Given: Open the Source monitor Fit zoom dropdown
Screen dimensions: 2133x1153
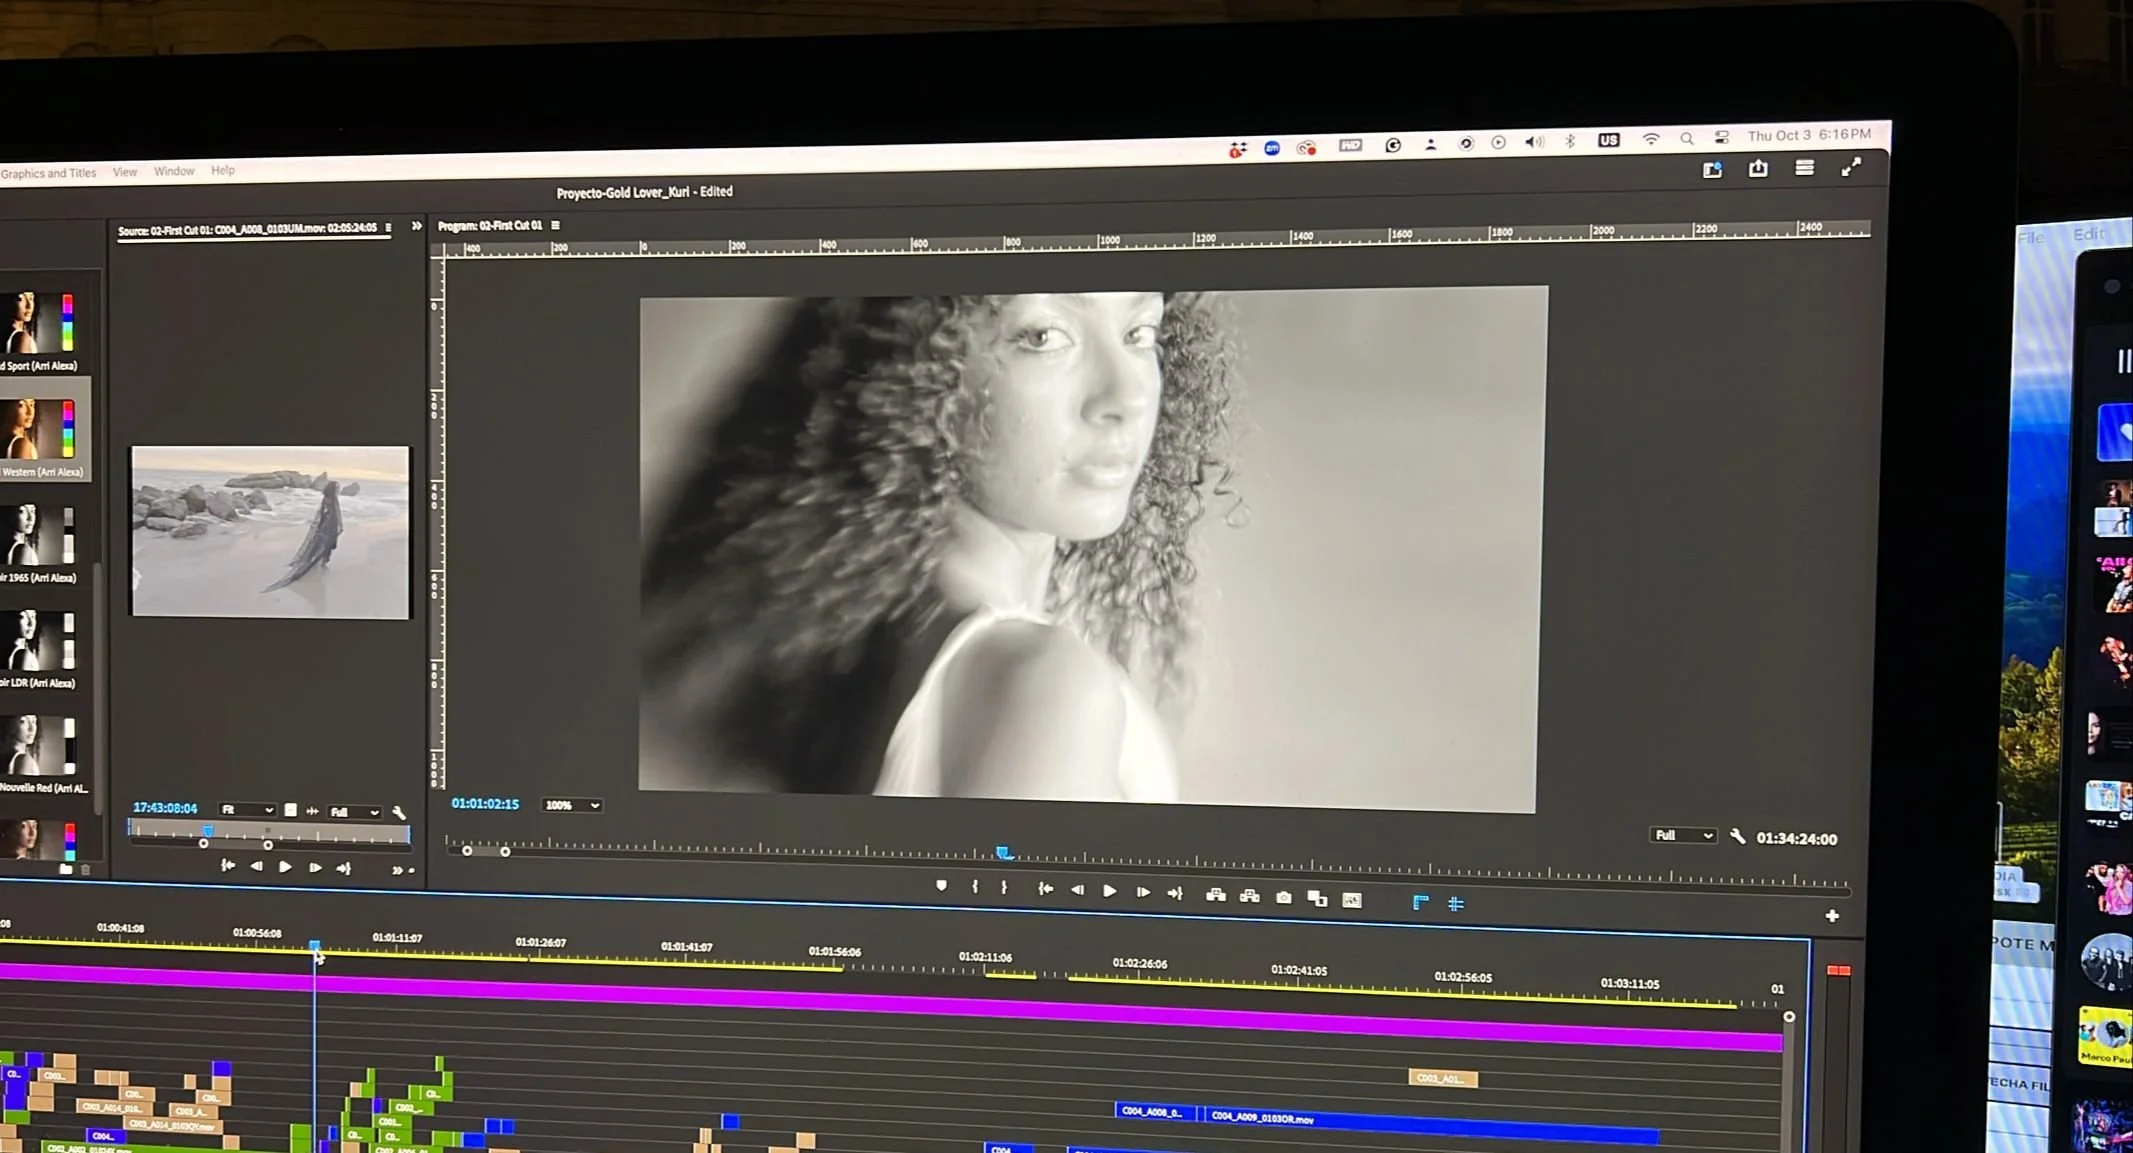Looking at the screenshot, I should (x=246, y=810).
